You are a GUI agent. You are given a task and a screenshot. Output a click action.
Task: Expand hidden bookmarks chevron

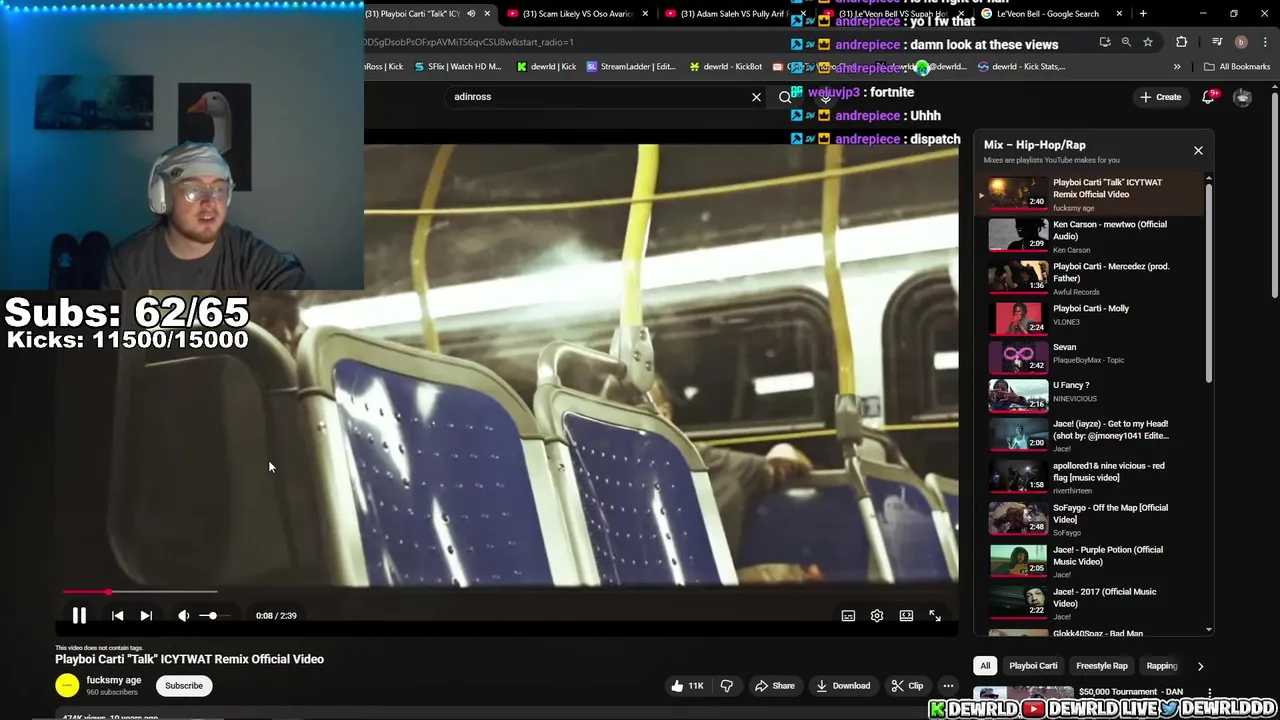pos(1177,67)
